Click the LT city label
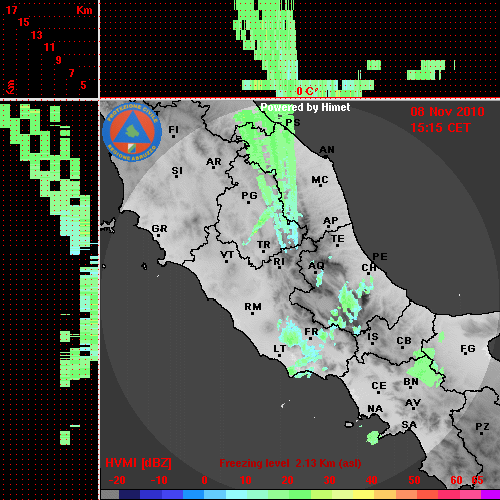The width and height of the screenshot is (500, 500). [280, 349]
